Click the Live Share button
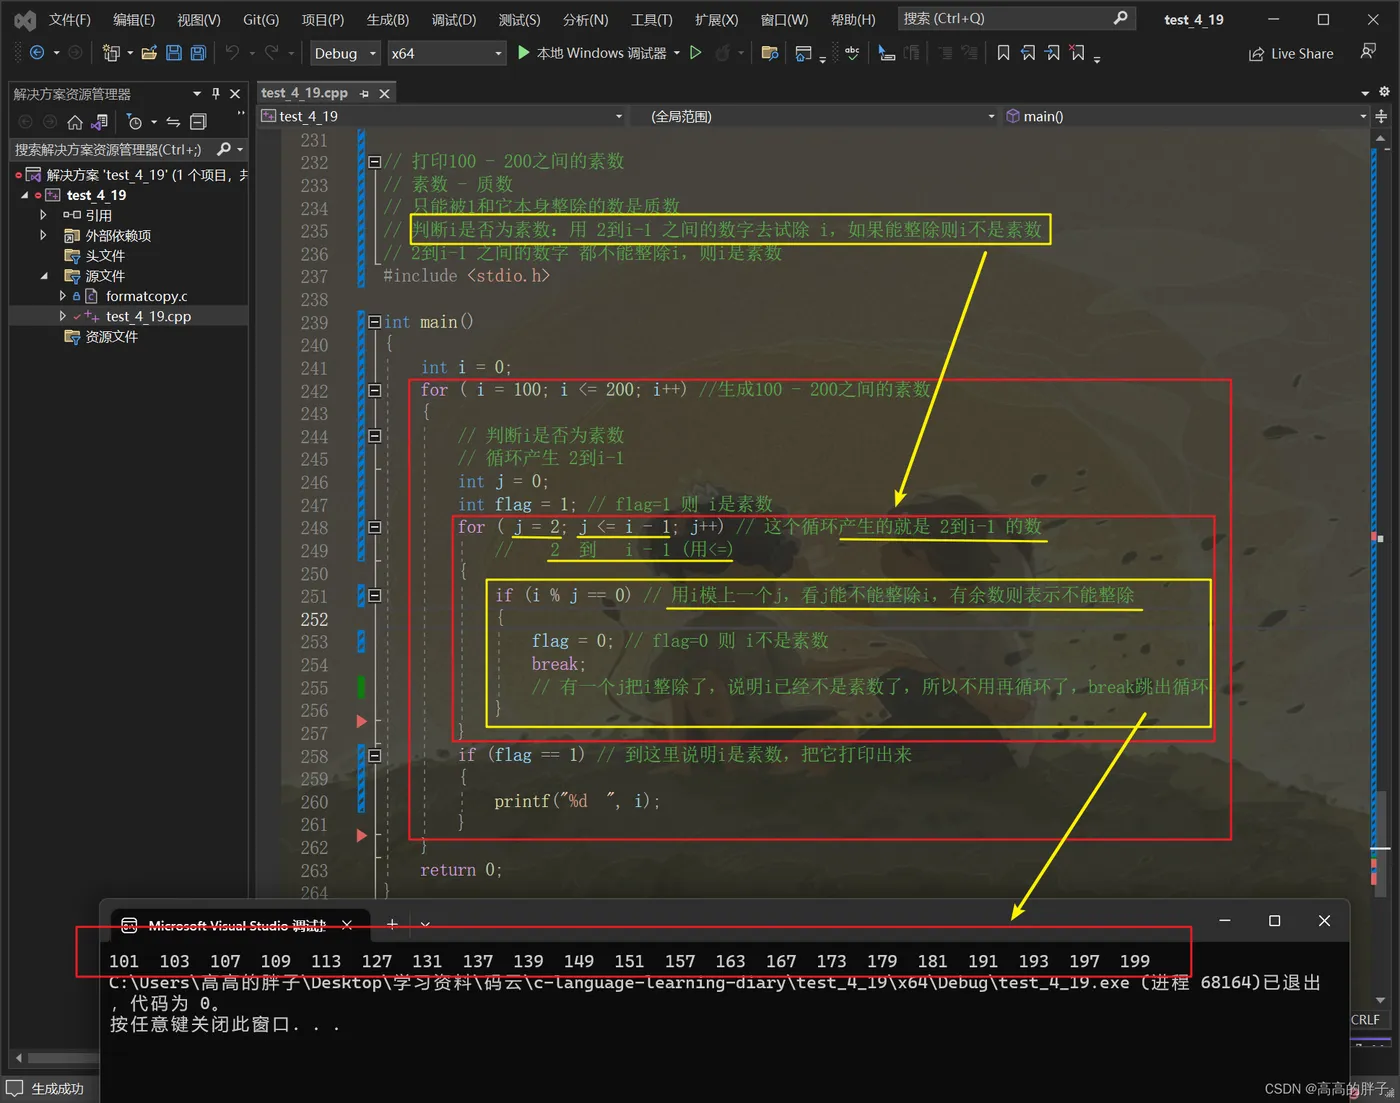The image size is (1400, 1103). point(1291,53)
